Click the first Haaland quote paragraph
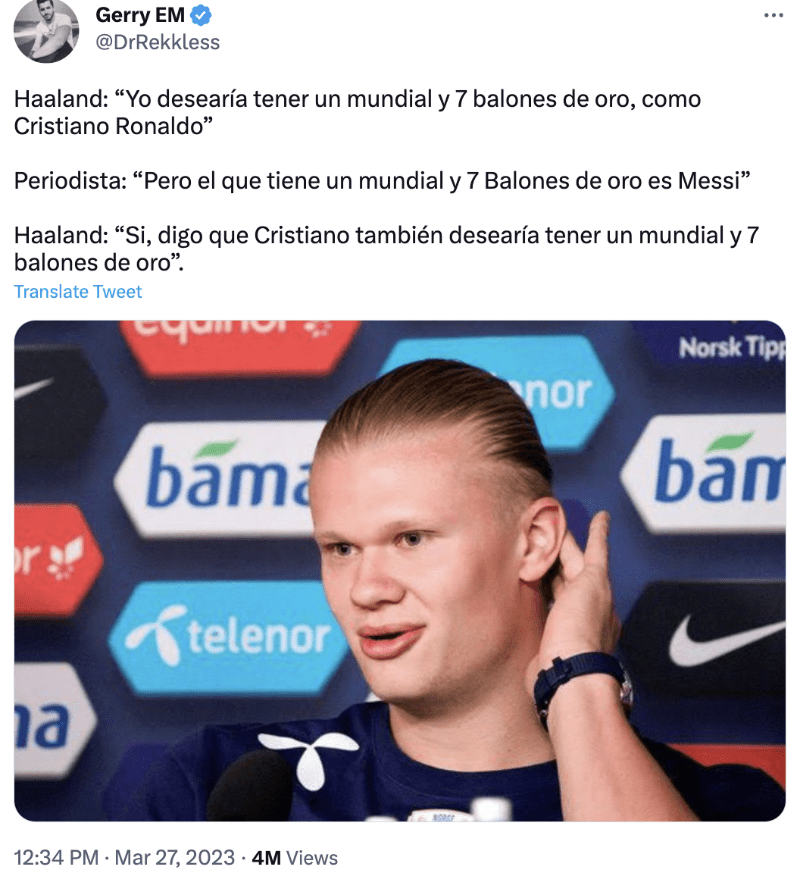This screenshot has height=873, width=800. 357,112
